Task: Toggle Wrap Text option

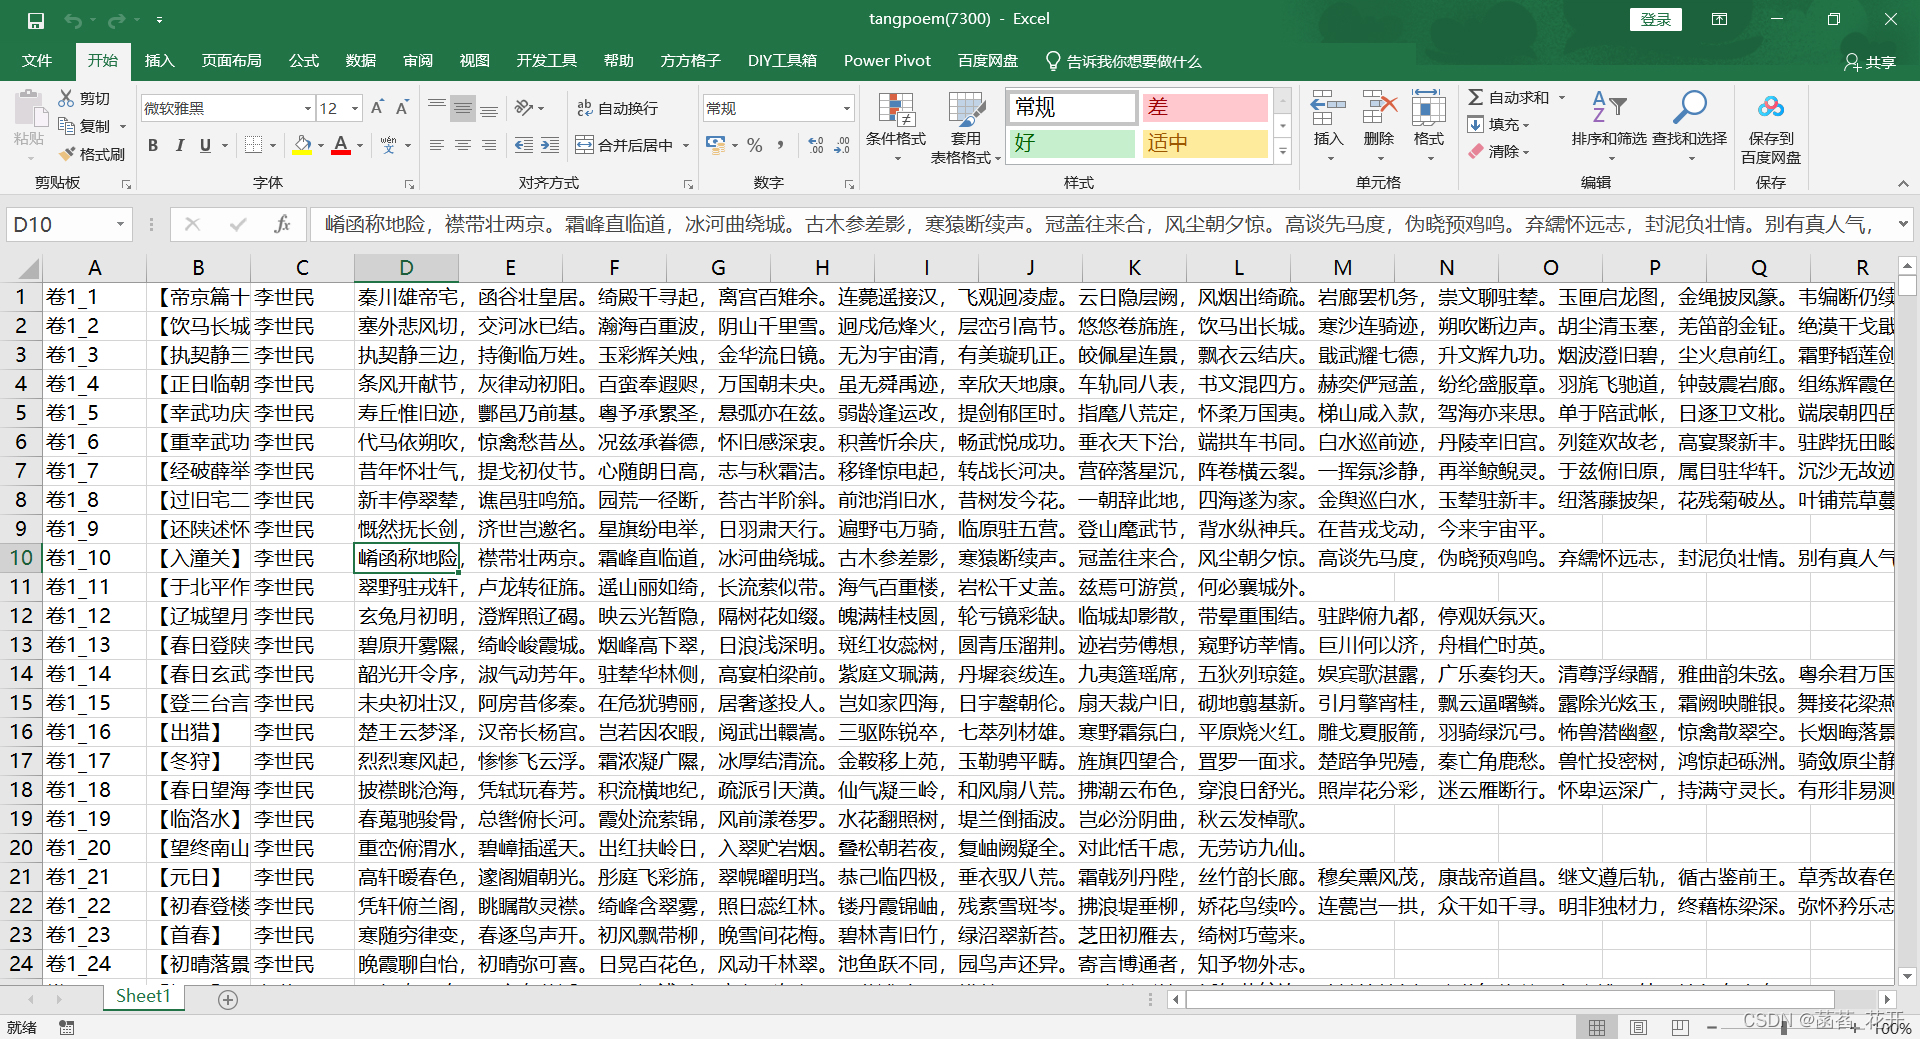Action: (617, 108)
